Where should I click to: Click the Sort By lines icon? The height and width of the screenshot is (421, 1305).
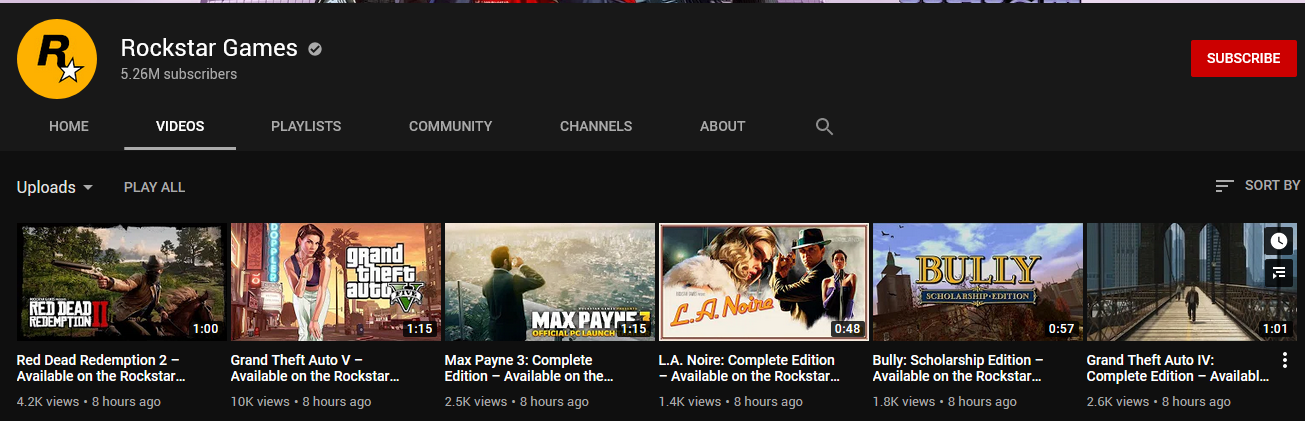[x=1224, y=186]
